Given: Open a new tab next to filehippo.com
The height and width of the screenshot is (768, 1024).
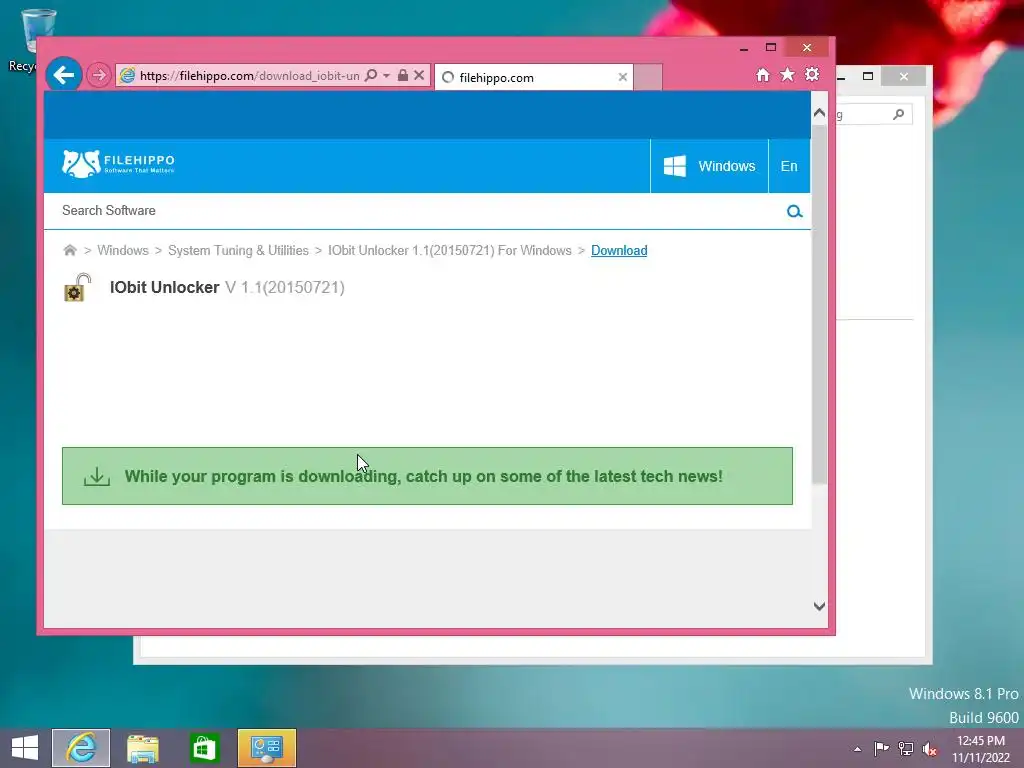Looking at the screenshot, I should (648, 77).
